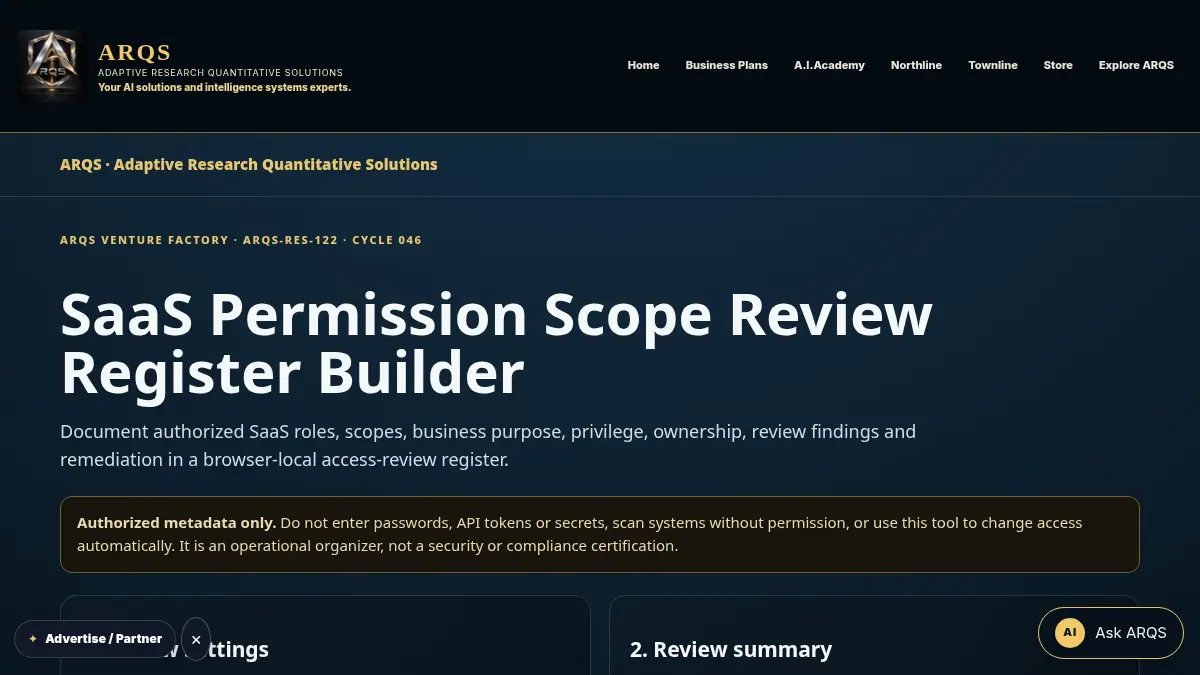Screen dimensions: 1200x675
Task: Click the 'ARQS VENTURE FACTORY · ARQS-RES-122 · CYCLE 046' label
Action: (x=241, y=240)
